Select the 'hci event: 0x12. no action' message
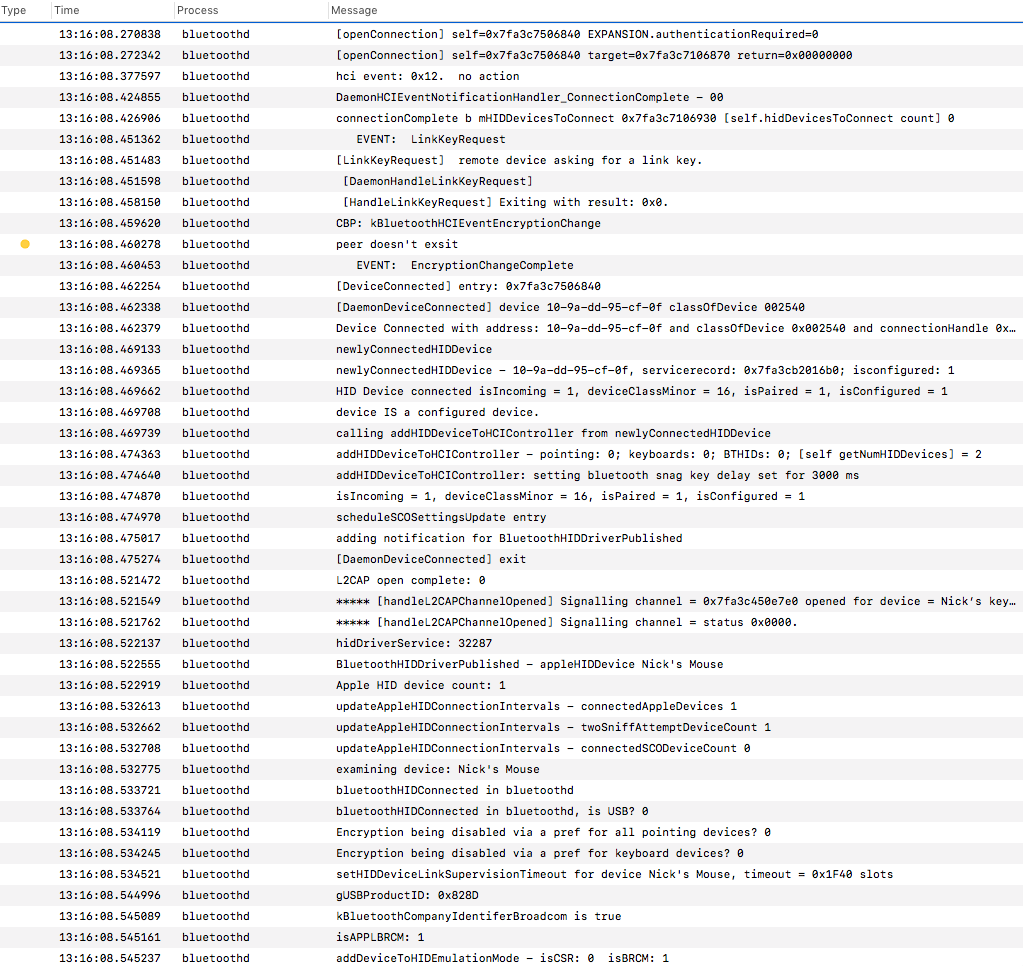Viewport: 1023px width, 966px height. (x=427, y=76)
